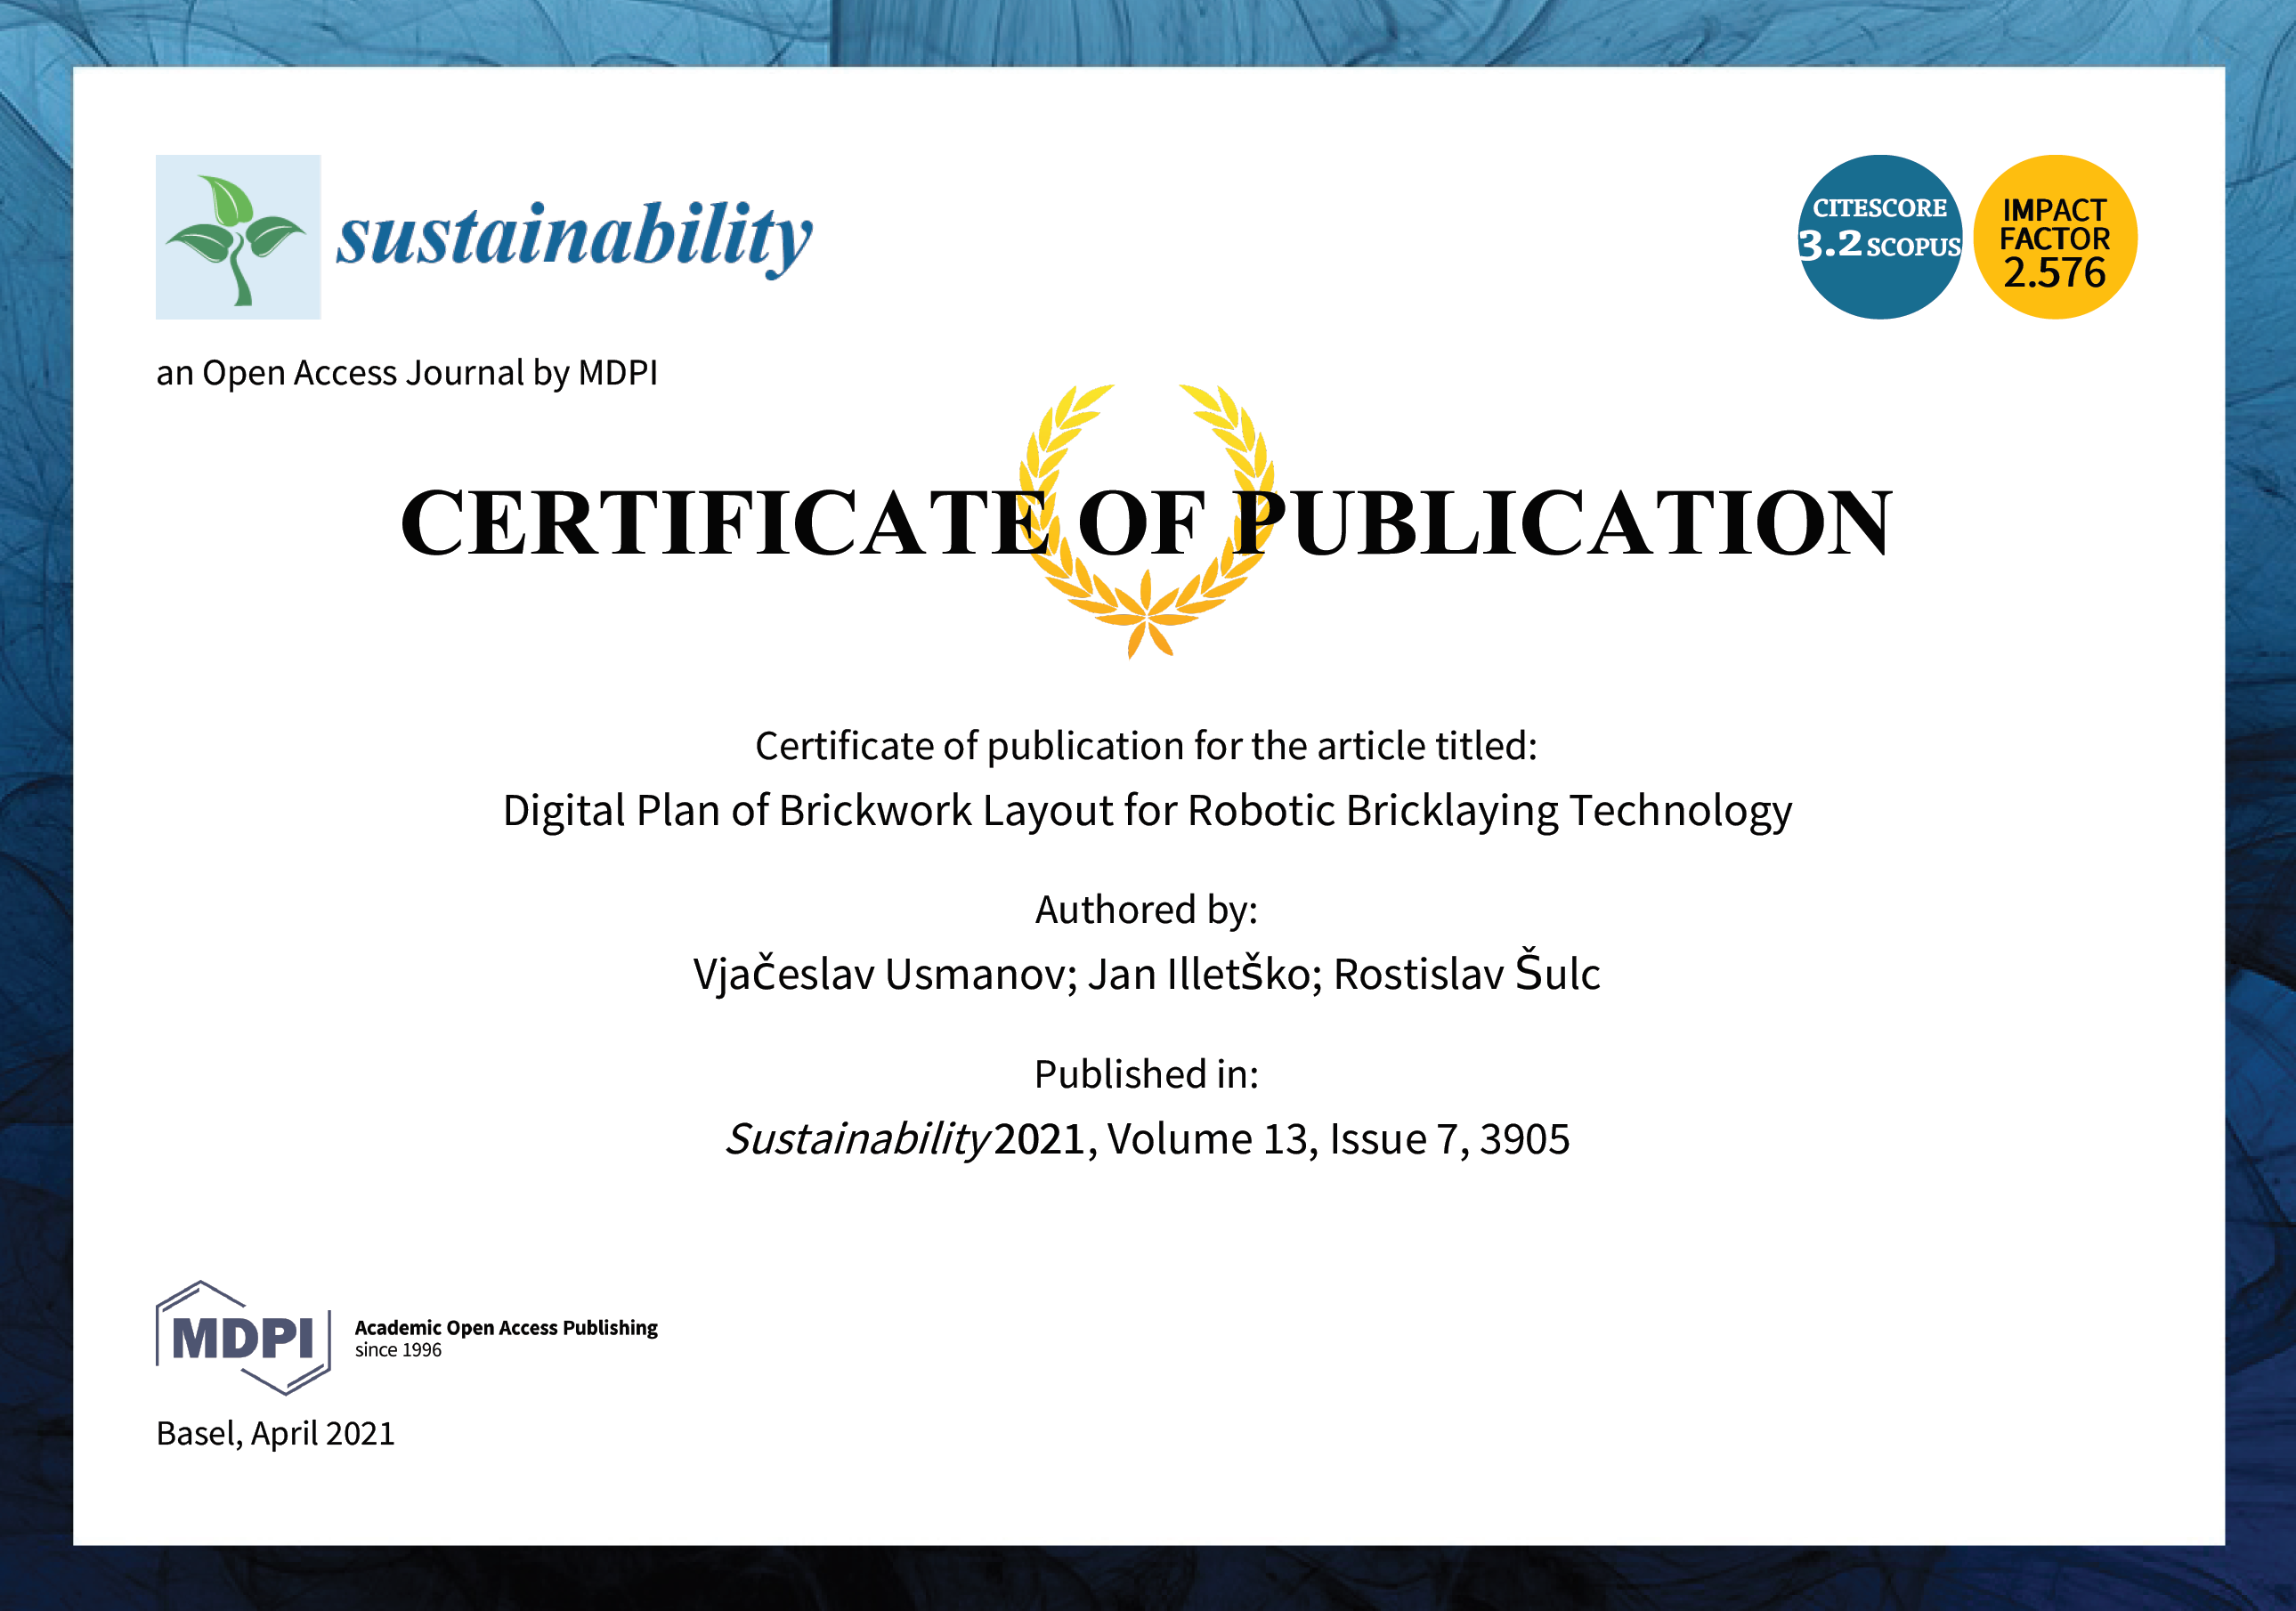The image size is (2296, 1611).
Task: Click the MDPI hexagon logo
Action: 243,1338
